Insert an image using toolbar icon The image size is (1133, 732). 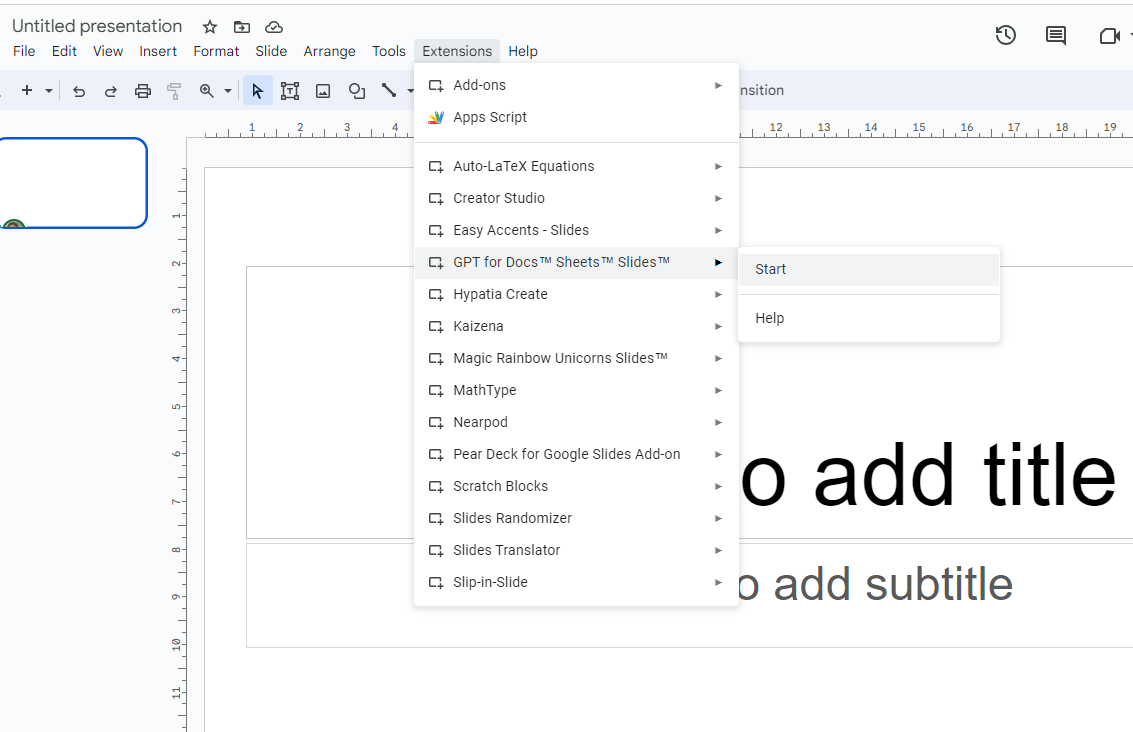click(x=323, y=91)
